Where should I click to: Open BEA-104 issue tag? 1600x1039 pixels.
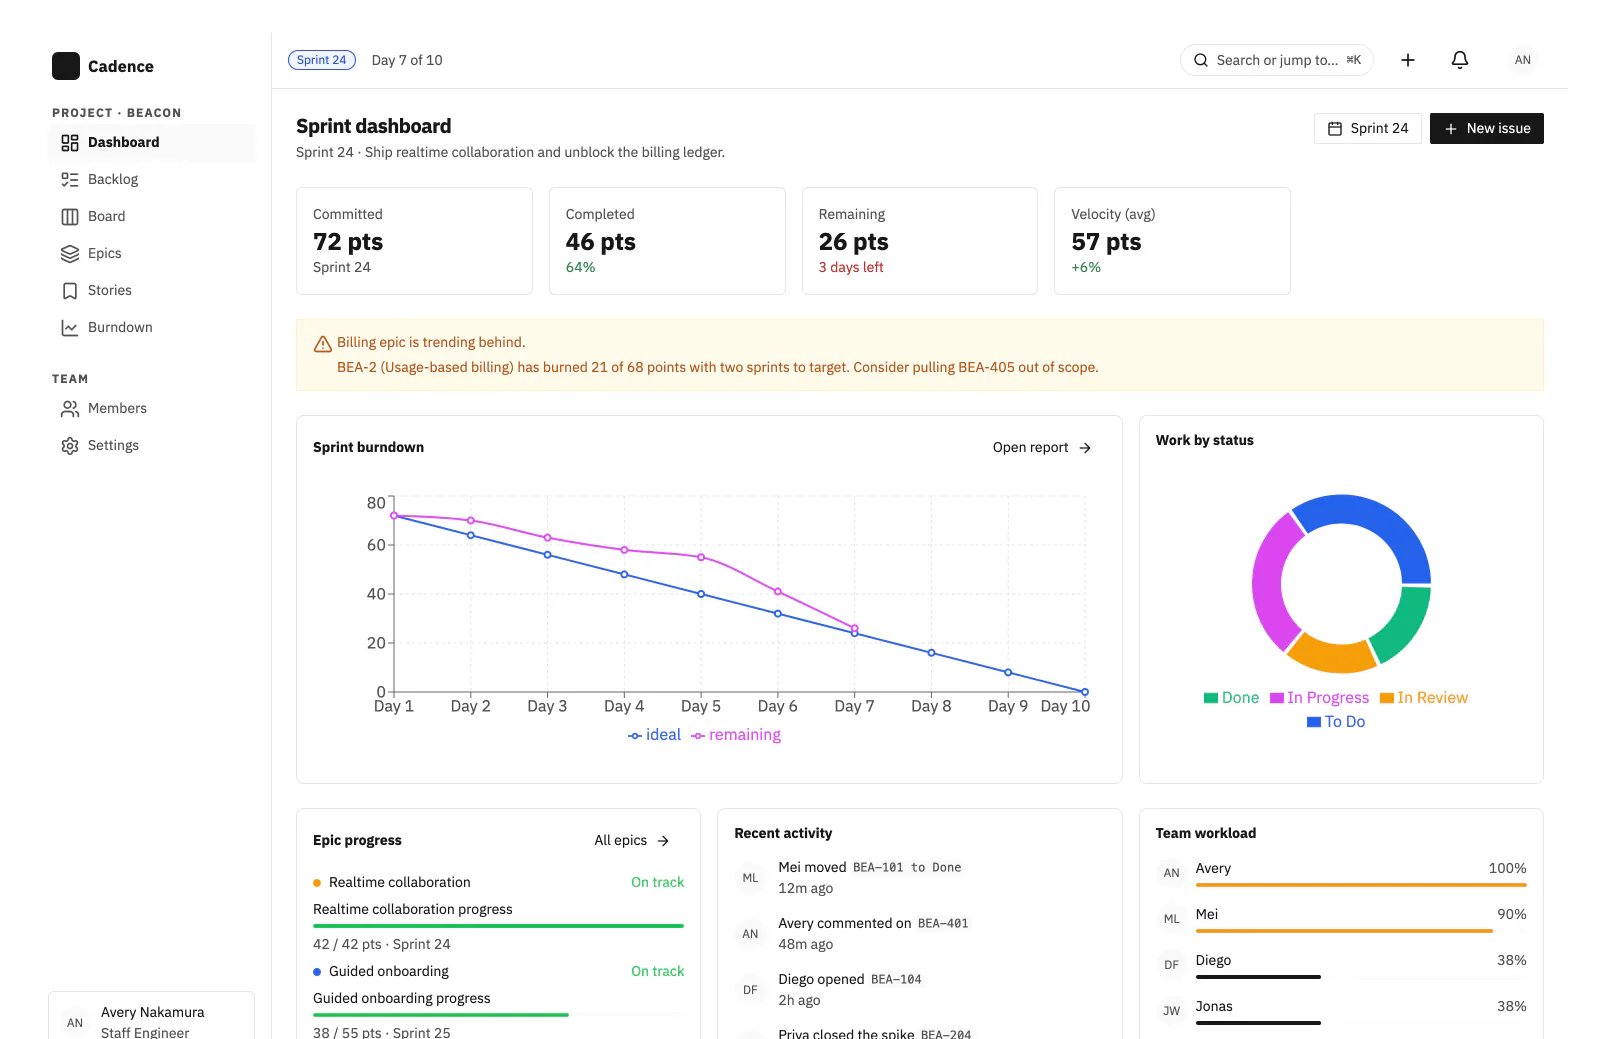(x=896, y=979)
